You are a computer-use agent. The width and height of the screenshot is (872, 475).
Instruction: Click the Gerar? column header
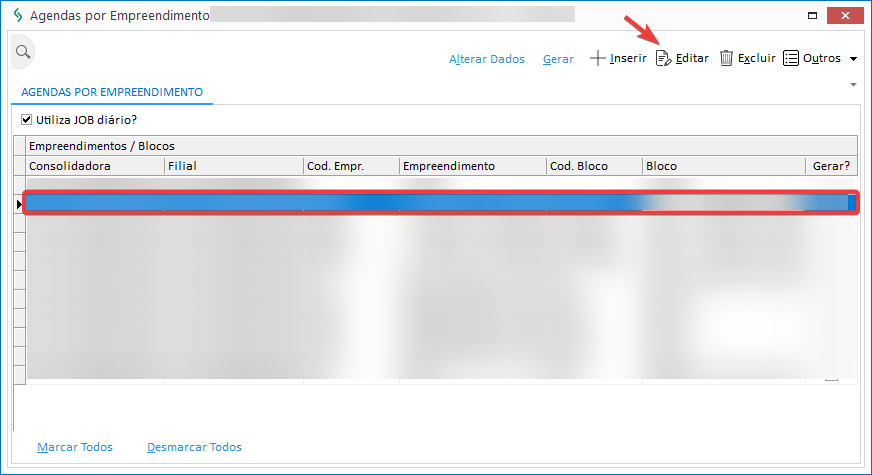830,166
